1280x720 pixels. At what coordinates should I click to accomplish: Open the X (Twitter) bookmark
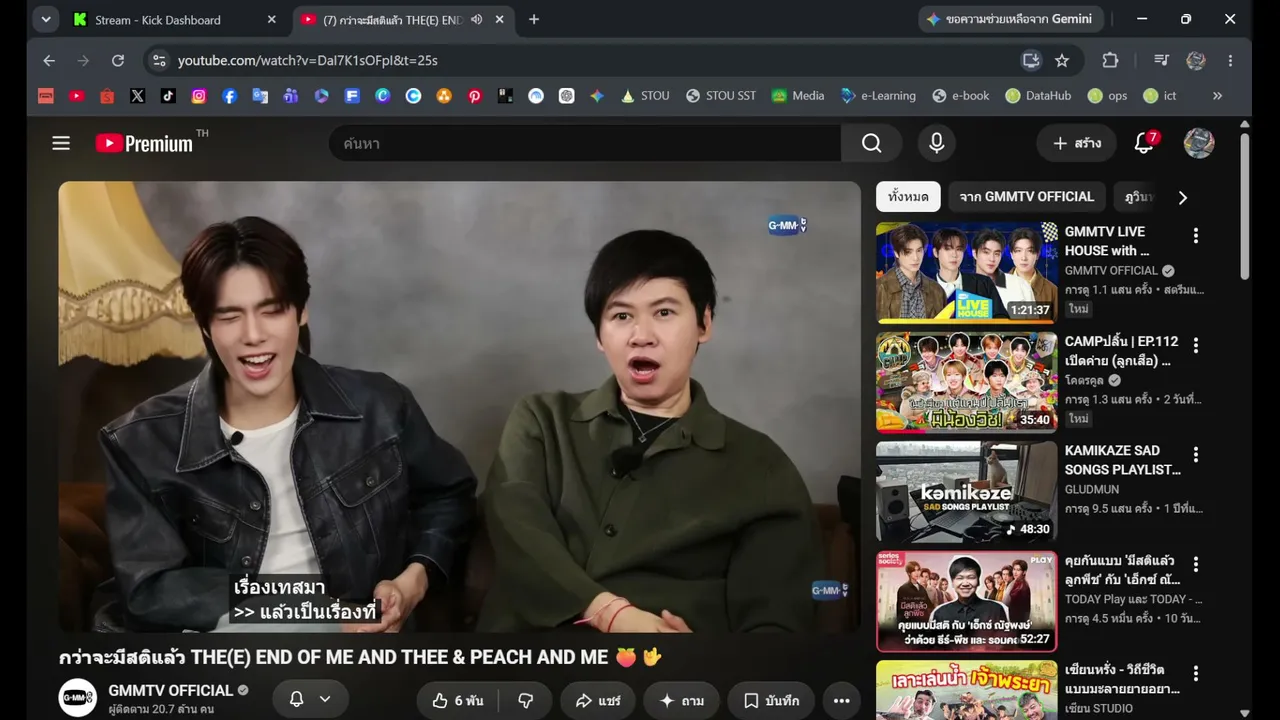coord(138,96)
